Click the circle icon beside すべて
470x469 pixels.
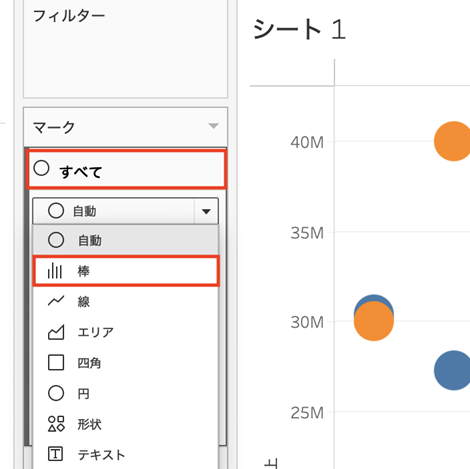41,168
